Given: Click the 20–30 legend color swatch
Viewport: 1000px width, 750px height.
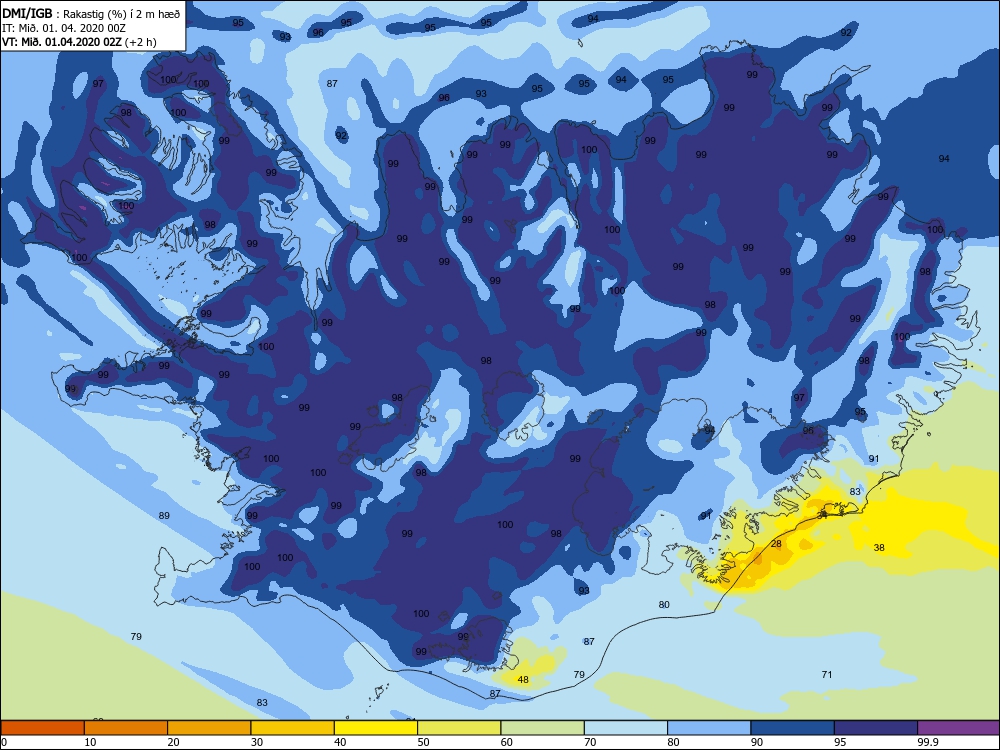Looking at the screenshot, I should pos(209,728).
